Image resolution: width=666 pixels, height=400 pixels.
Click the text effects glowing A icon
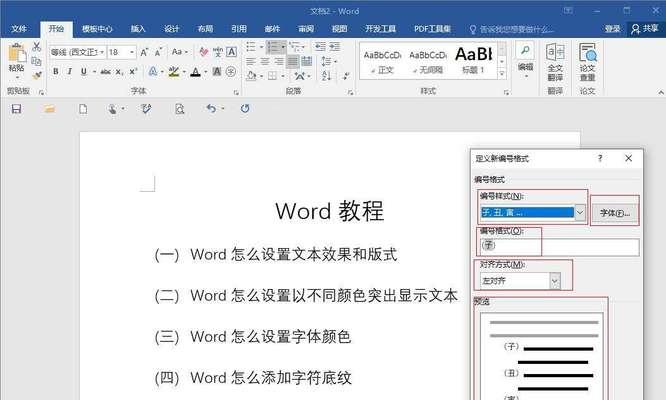pos(153,71)
